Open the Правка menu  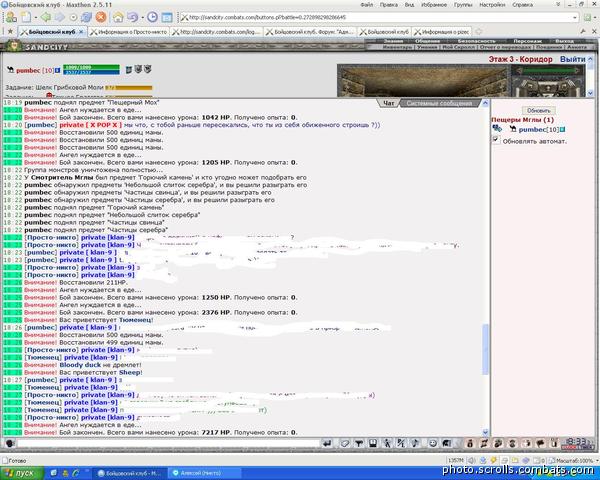tap(388, 5)
